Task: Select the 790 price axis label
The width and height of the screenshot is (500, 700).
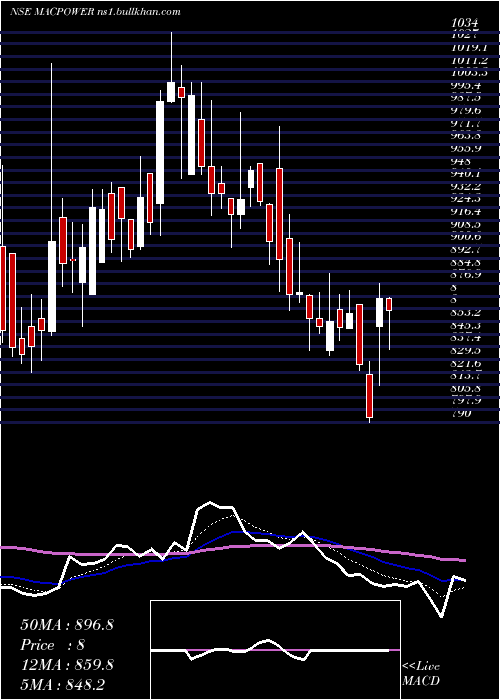Action: pyautogui.click(x=462, y=413)
